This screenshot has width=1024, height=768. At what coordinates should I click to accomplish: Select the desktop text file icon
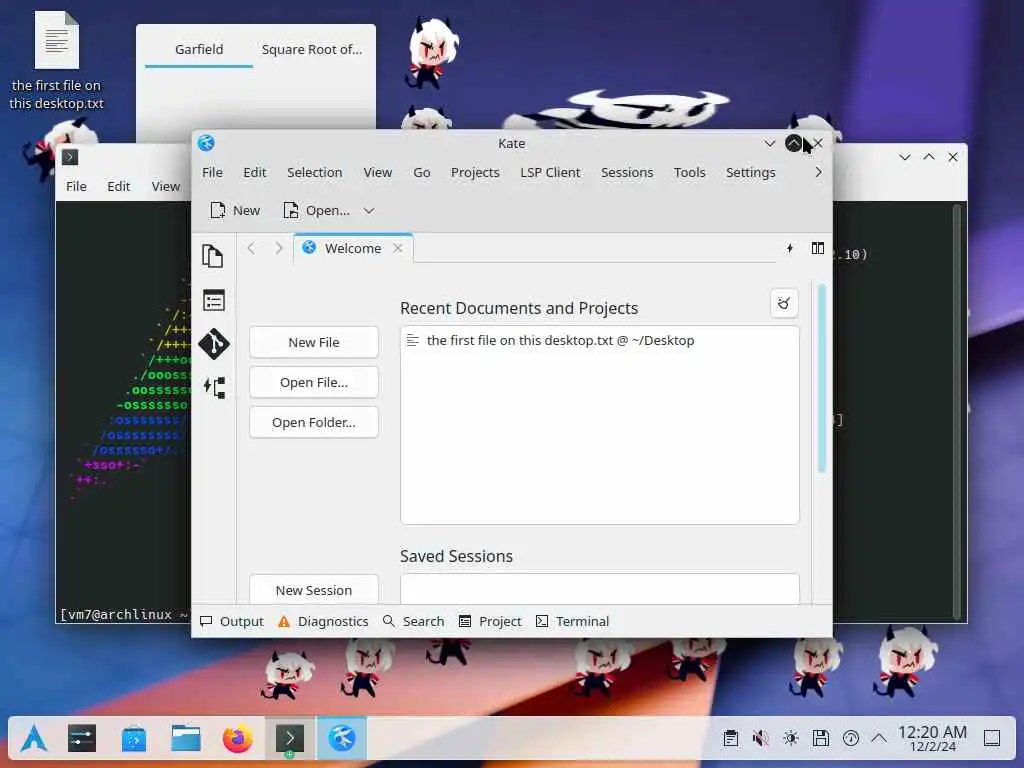[56, 61]
